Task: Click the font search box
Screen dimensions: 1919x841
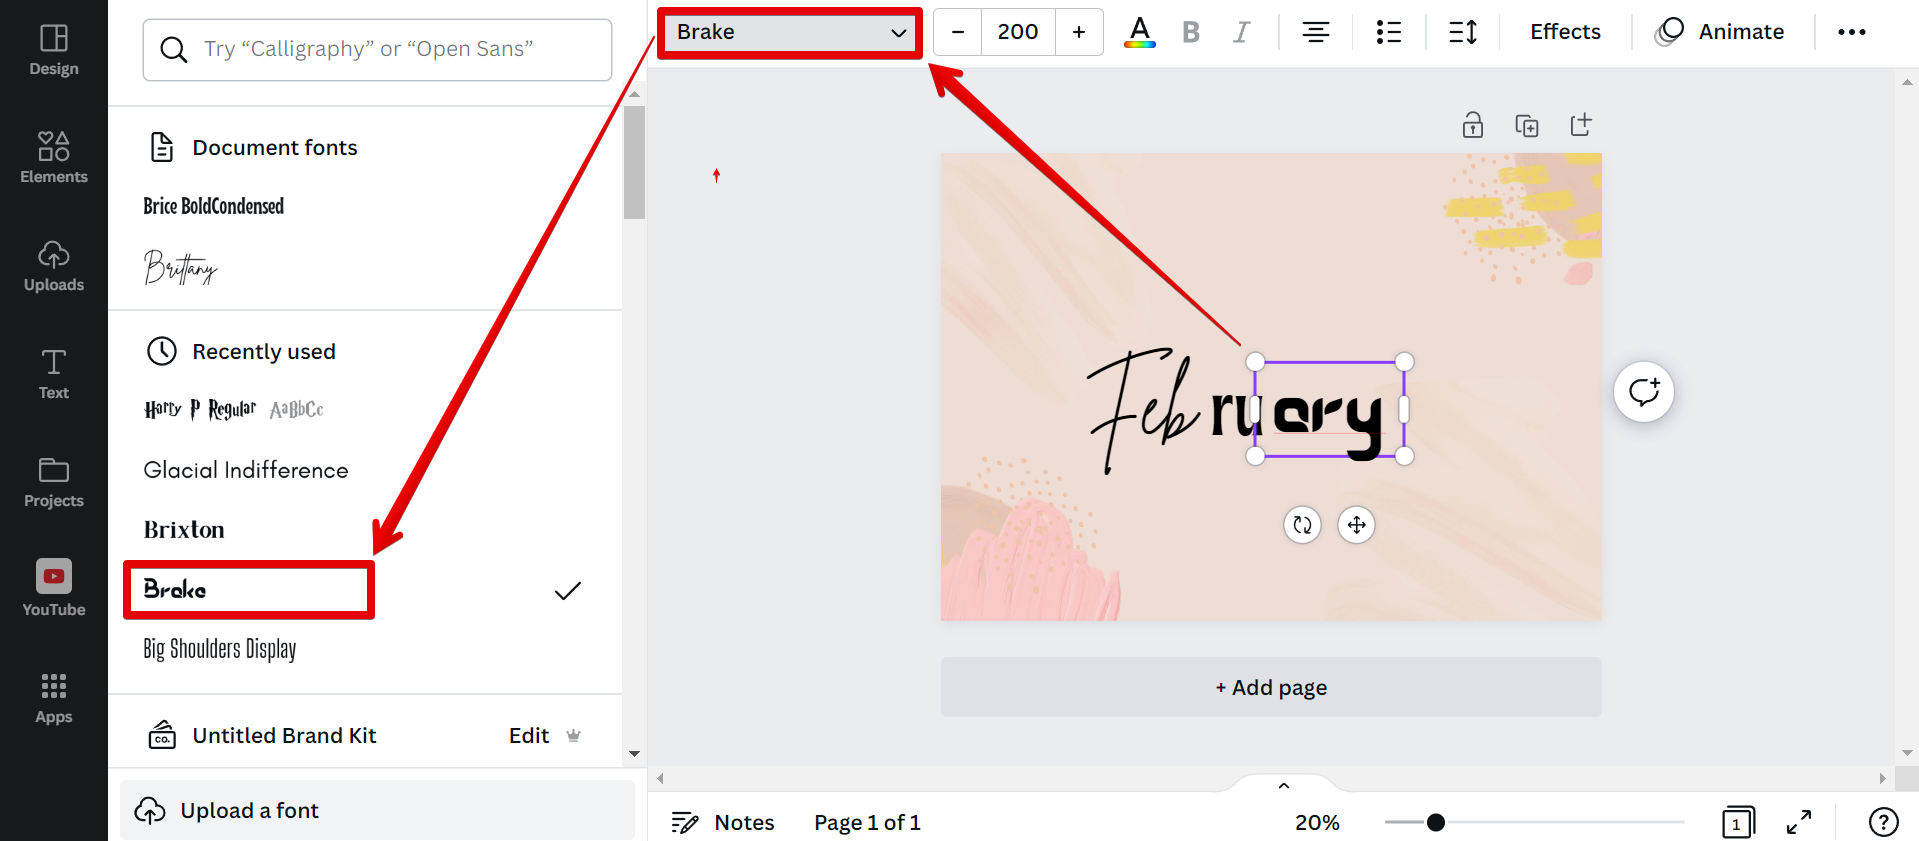Action: pos(377,50)
